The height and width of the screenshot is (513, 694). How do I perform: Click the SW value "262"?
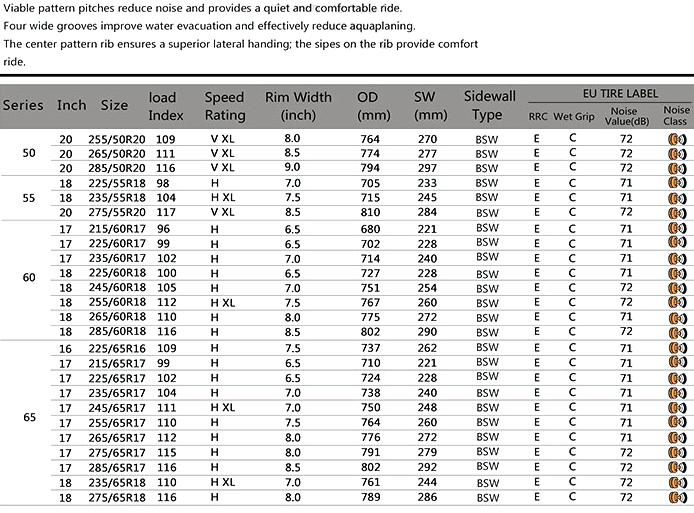[x=427, y=348]
